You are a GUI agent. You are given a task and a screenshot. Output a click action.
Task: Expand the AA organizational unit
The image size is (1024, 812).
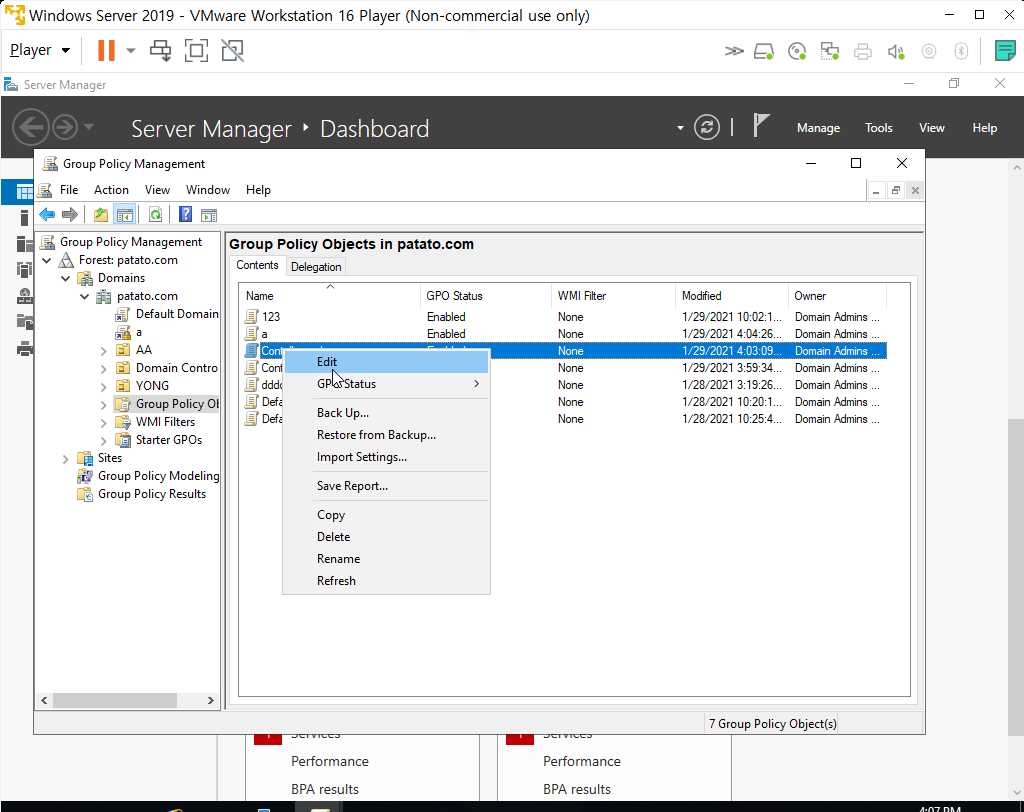click(104, 351)
